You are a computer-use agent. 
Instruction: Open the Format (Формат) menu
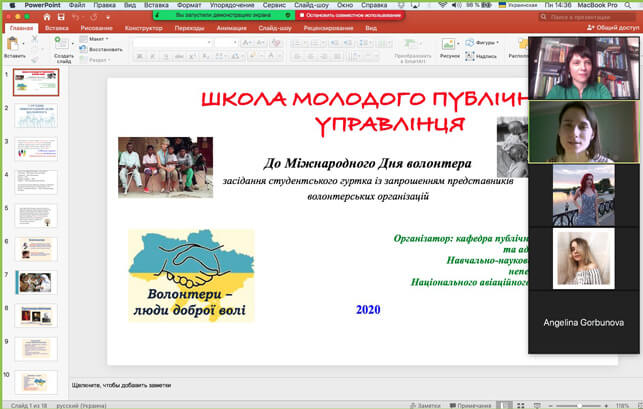188,5
